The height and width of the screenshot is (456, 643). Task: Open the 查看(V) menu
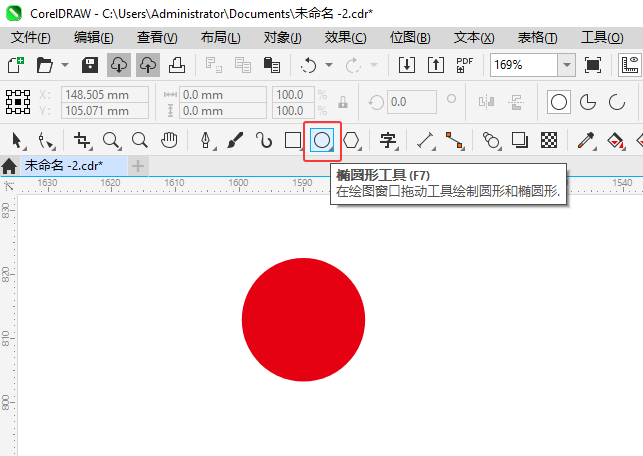157,38
